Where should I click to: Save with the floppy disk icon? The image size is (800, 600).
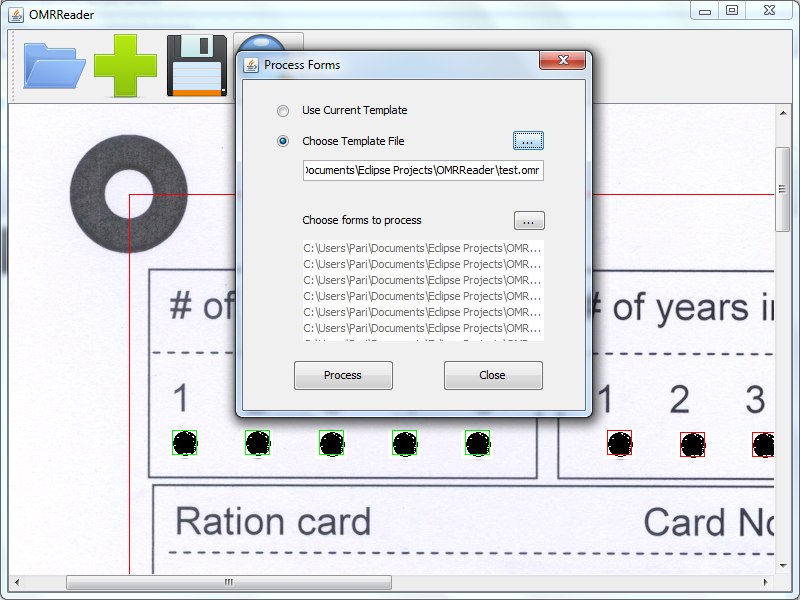click(197, 65)
